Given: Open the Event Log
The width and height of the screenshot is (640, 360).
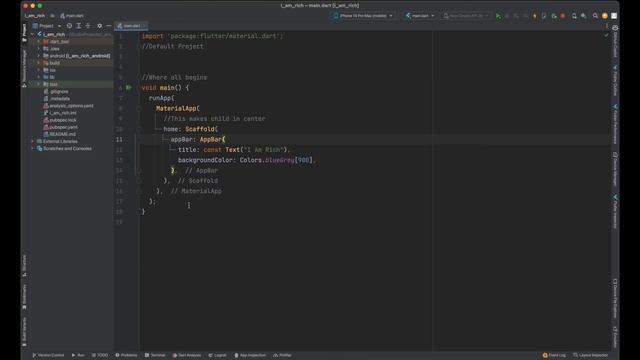Looking at the screenshot, I should pyautogui.click(x=554, y=355).
